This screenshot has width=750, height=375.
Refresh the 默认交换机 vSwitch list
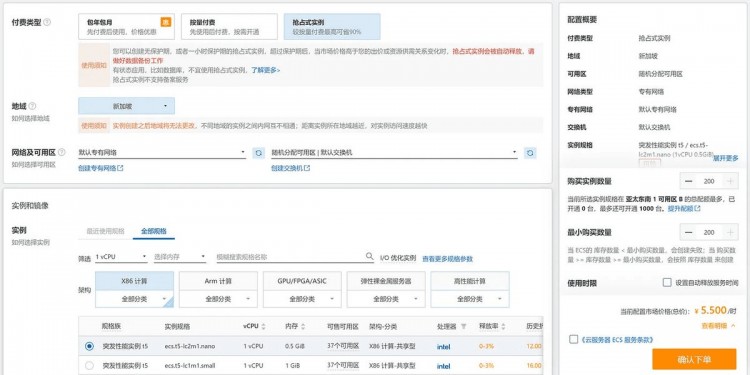530,153
